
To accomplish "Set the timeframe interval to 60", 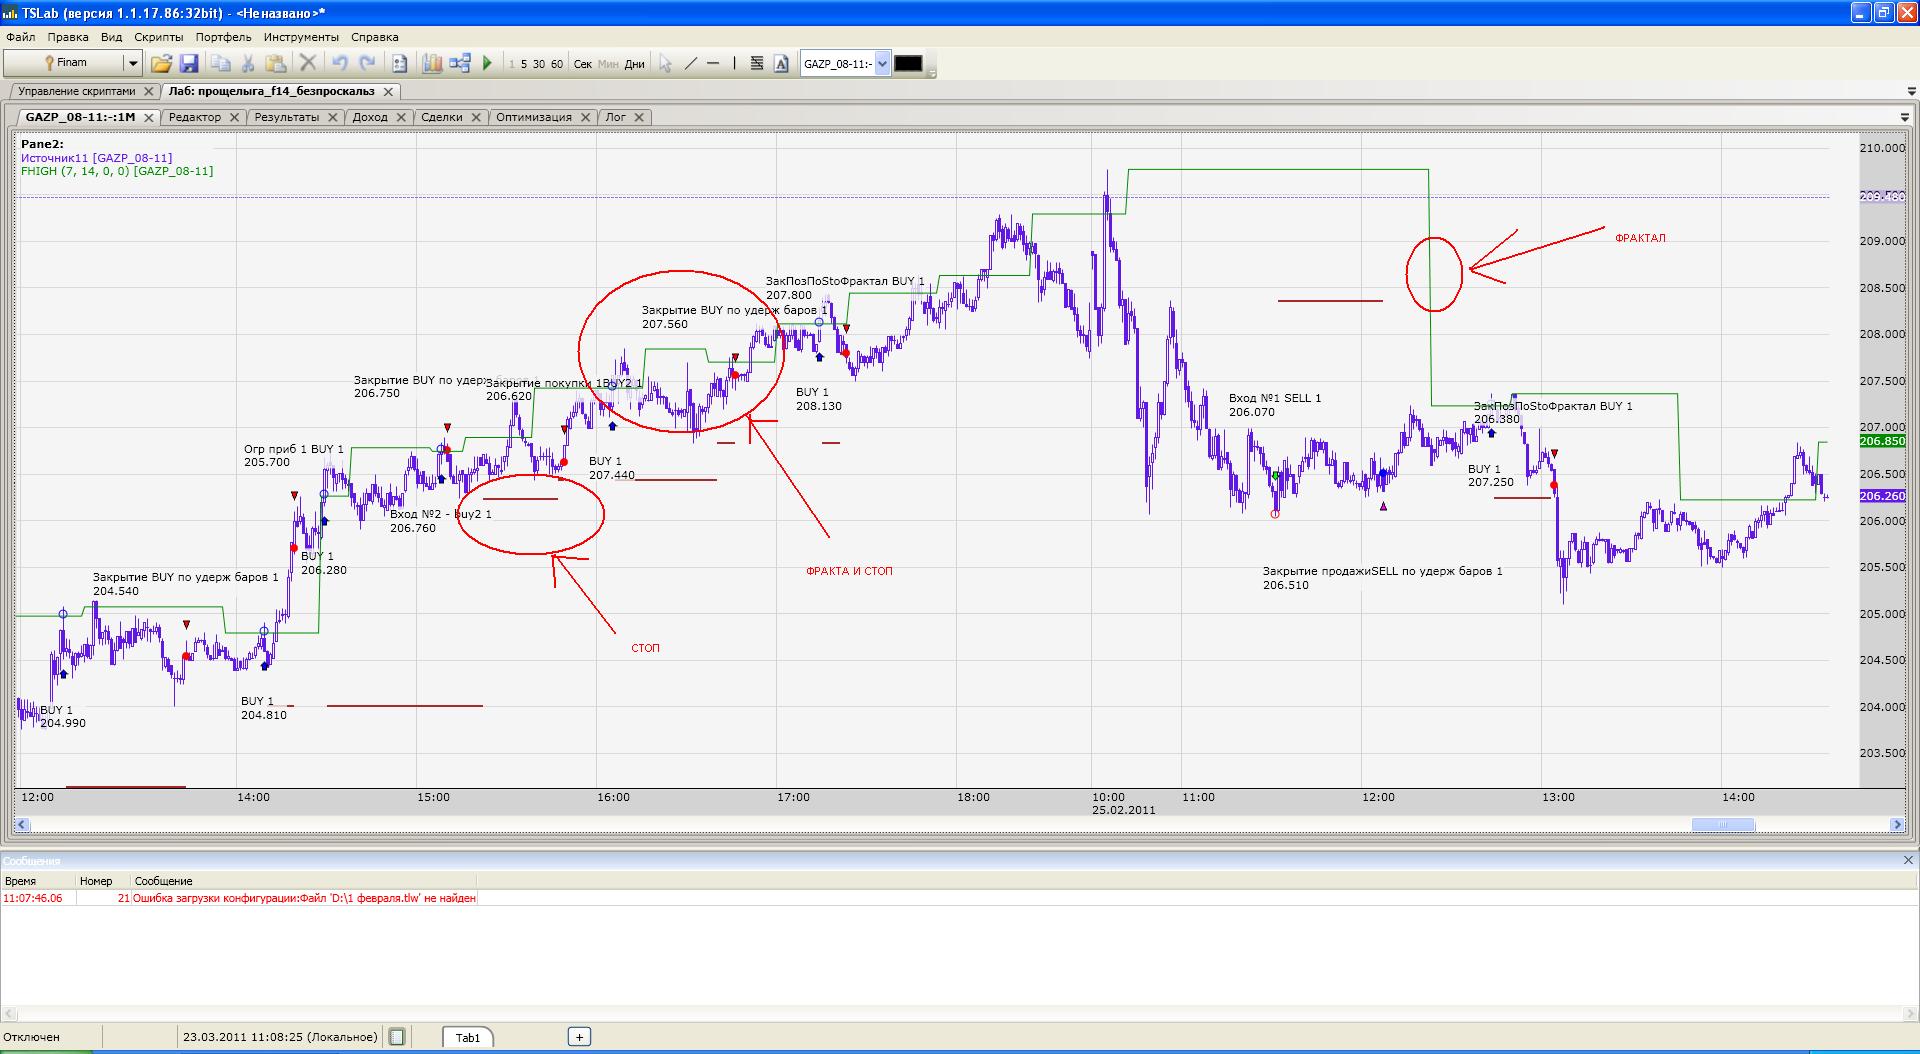I will tap(557, 64).
